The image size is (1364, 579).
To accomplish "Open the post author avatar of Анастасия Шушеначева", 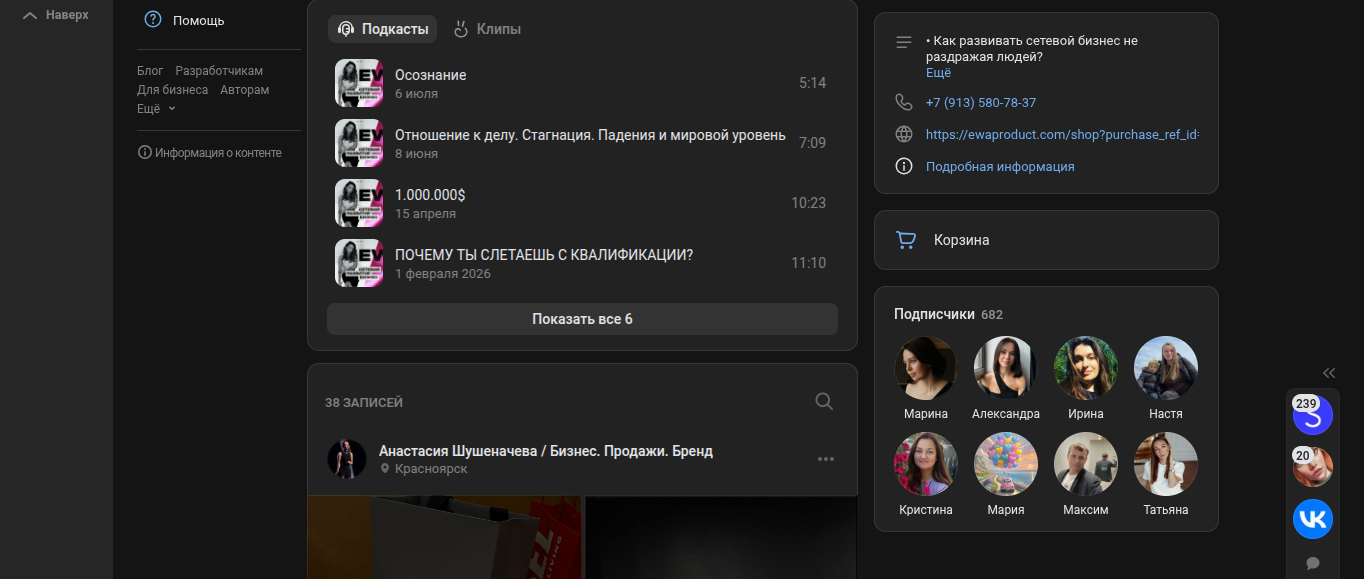I will [347, 459].
